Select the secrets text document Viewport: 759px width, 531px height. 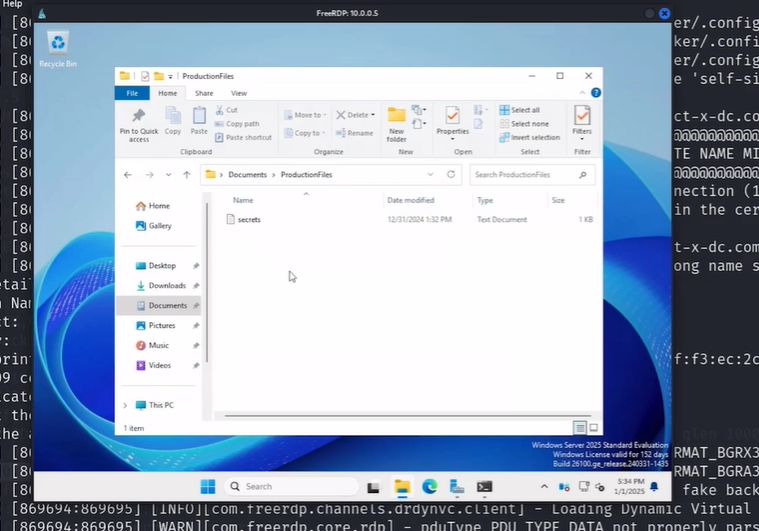coord(249,219)
